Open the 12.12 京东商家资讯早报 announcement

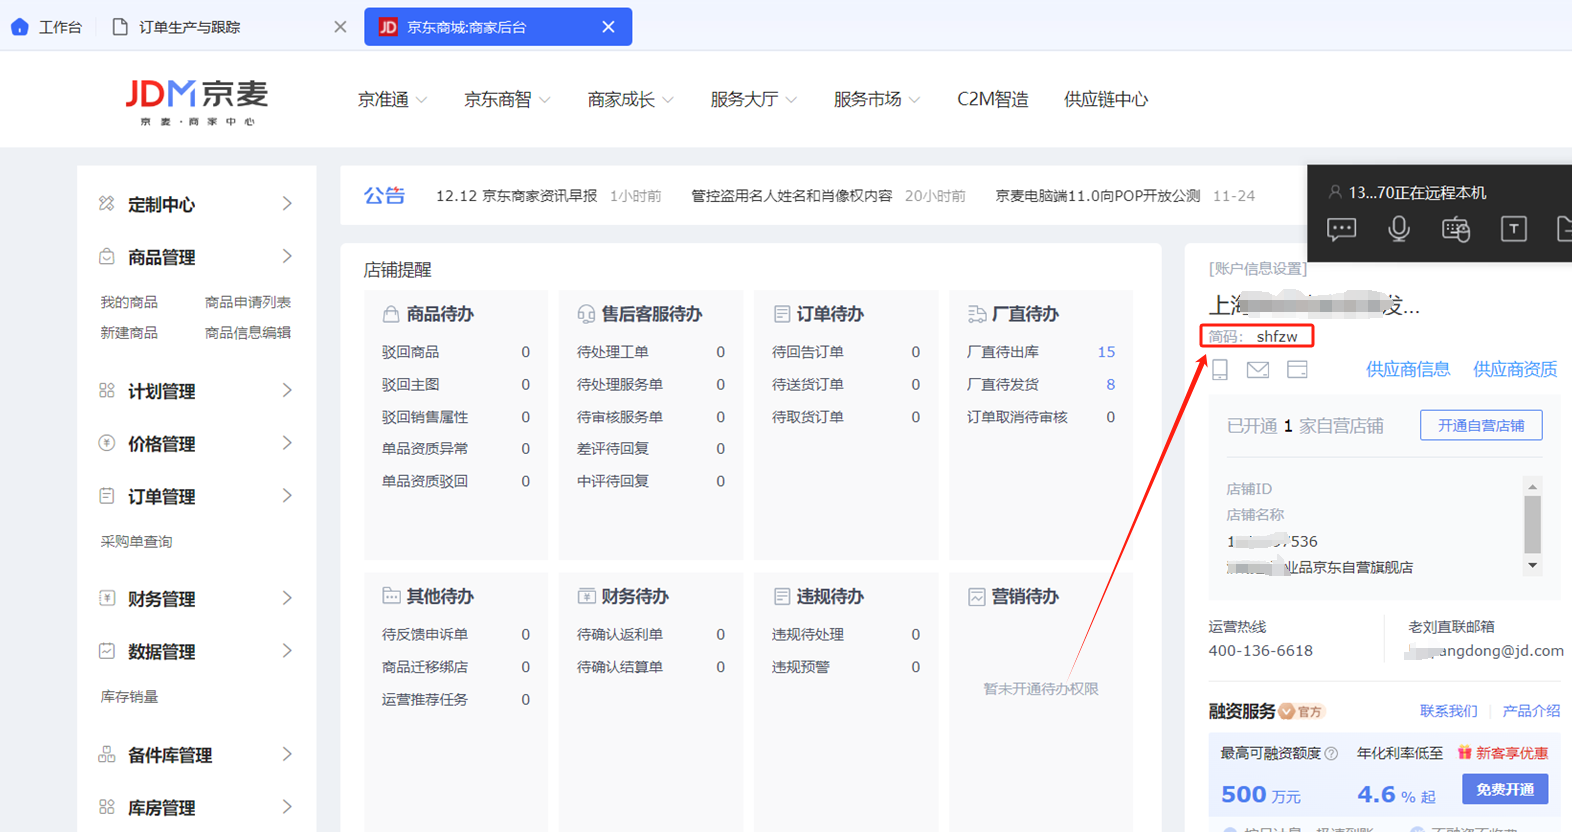516,196
